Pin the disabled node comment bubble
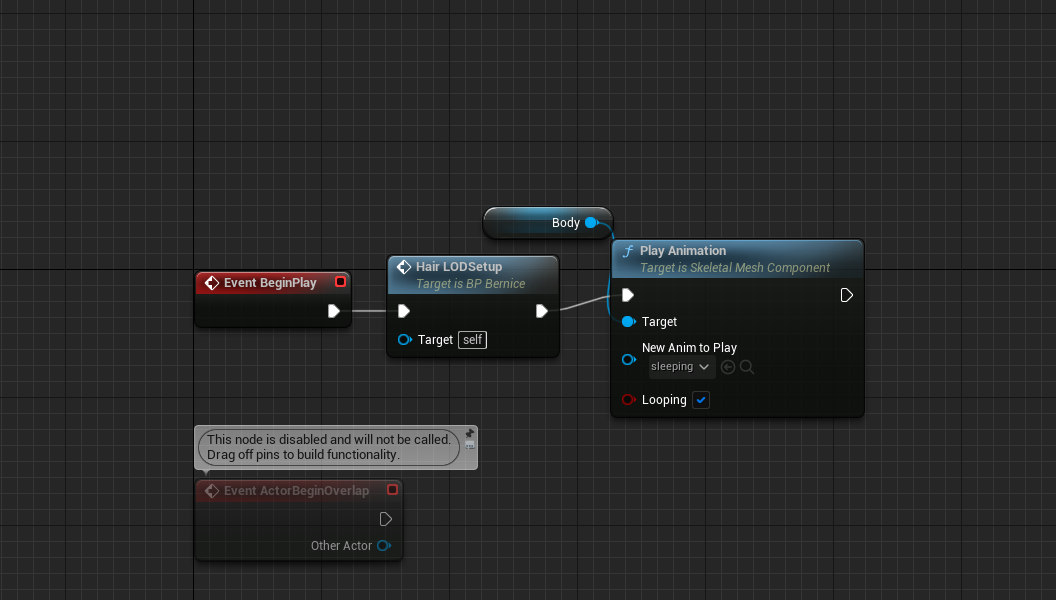Viewport: 1056px width, 600px height. click(x=470, y=433)
